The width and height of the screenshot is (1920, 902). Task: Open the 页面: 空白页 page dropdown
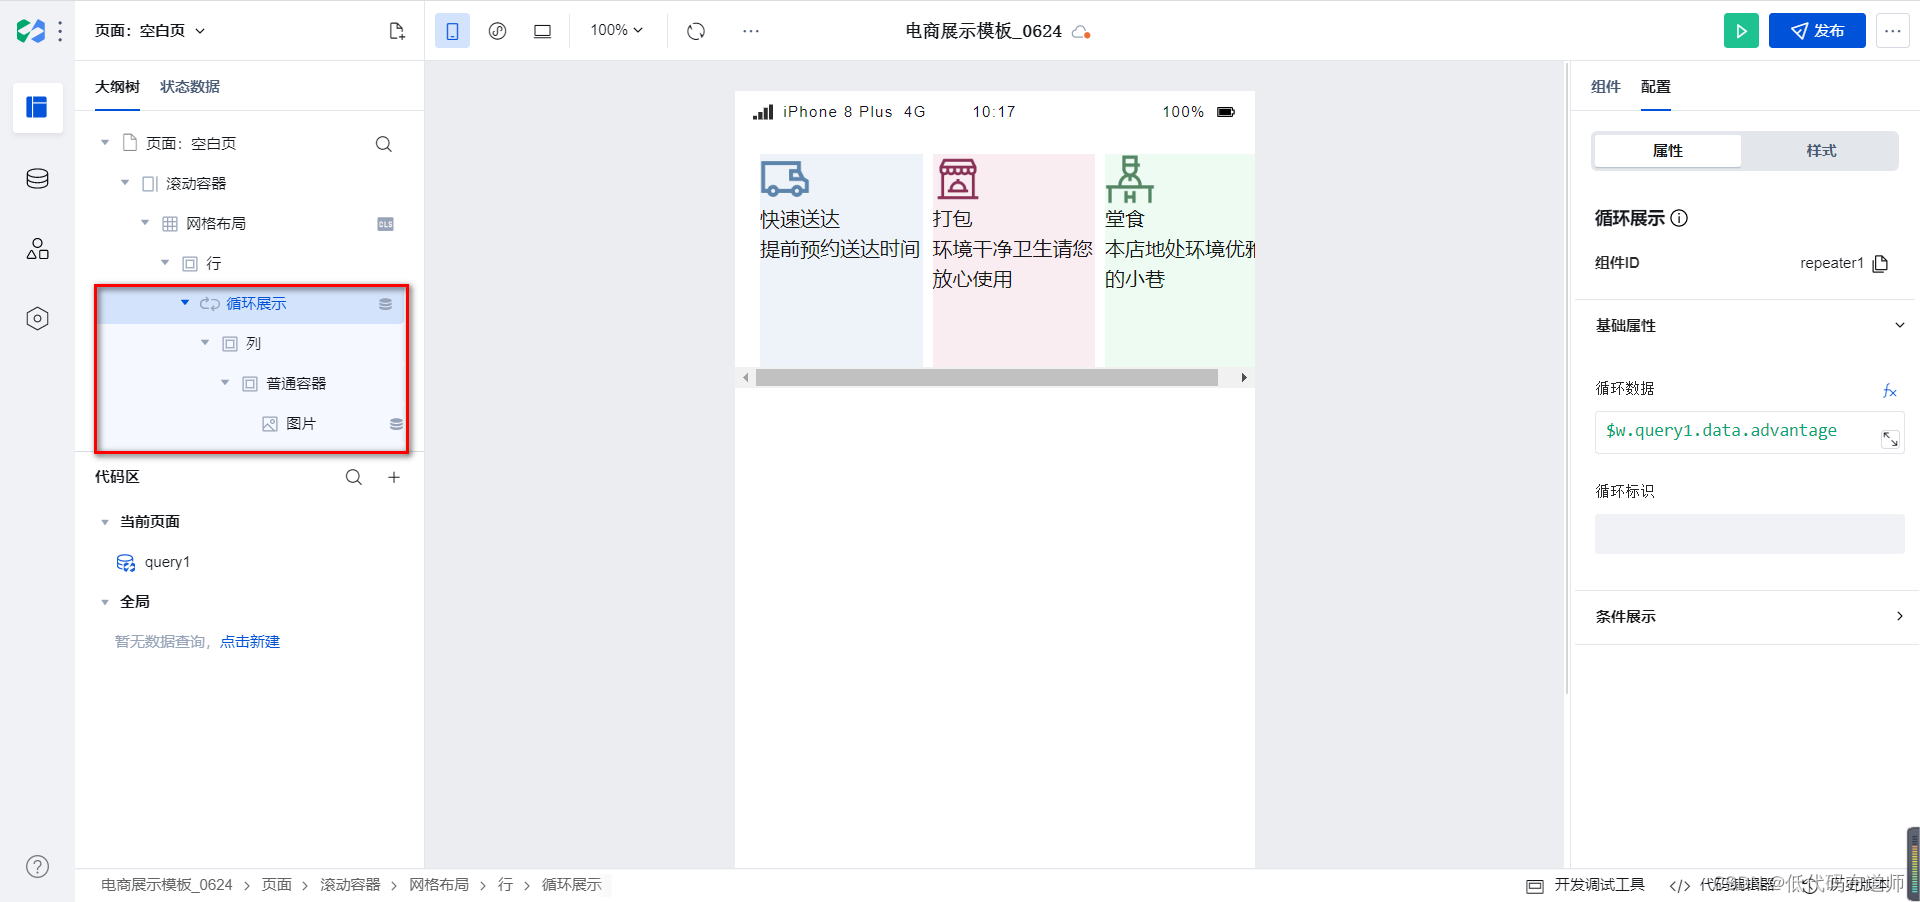(x=150, y=31)
